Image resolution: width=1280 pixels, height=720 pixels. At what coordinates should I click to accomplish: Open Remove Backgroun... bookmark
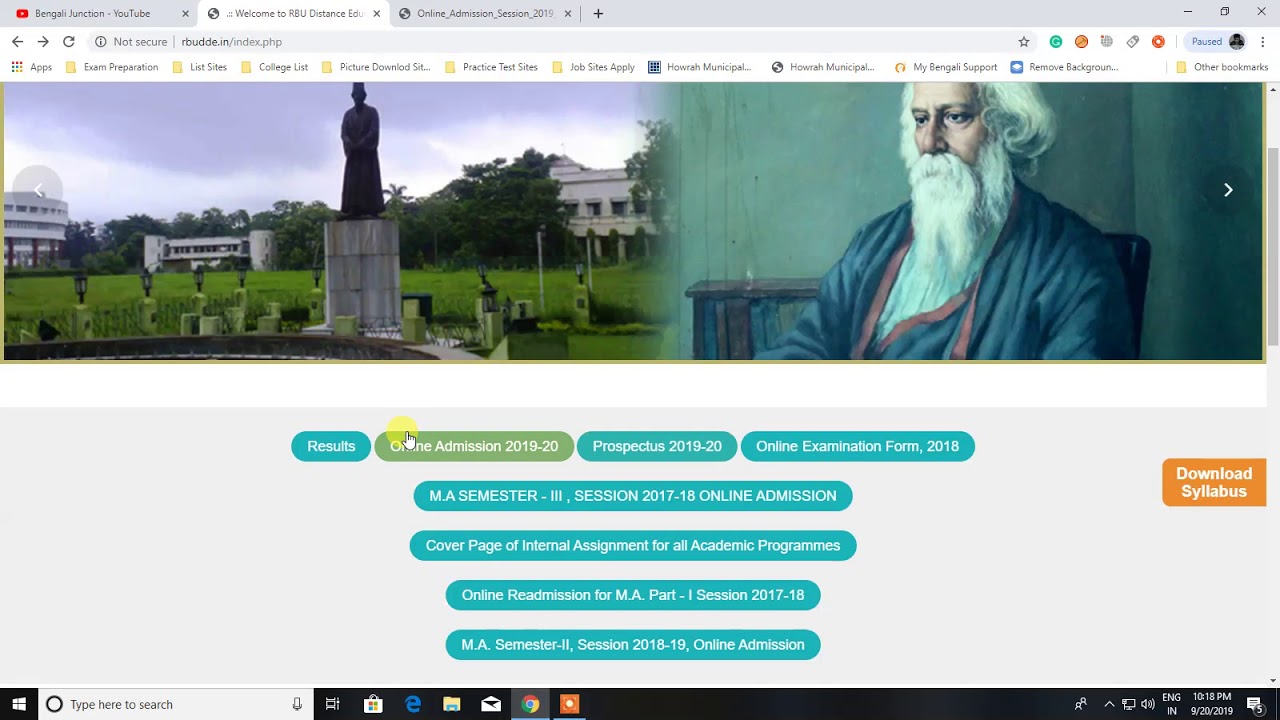coord(1064,67)
